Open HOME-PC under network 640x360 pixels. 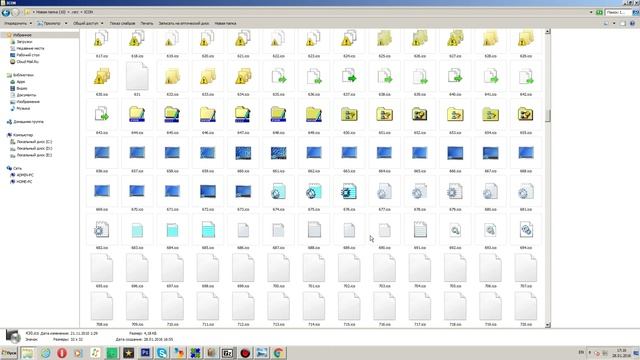24,181
